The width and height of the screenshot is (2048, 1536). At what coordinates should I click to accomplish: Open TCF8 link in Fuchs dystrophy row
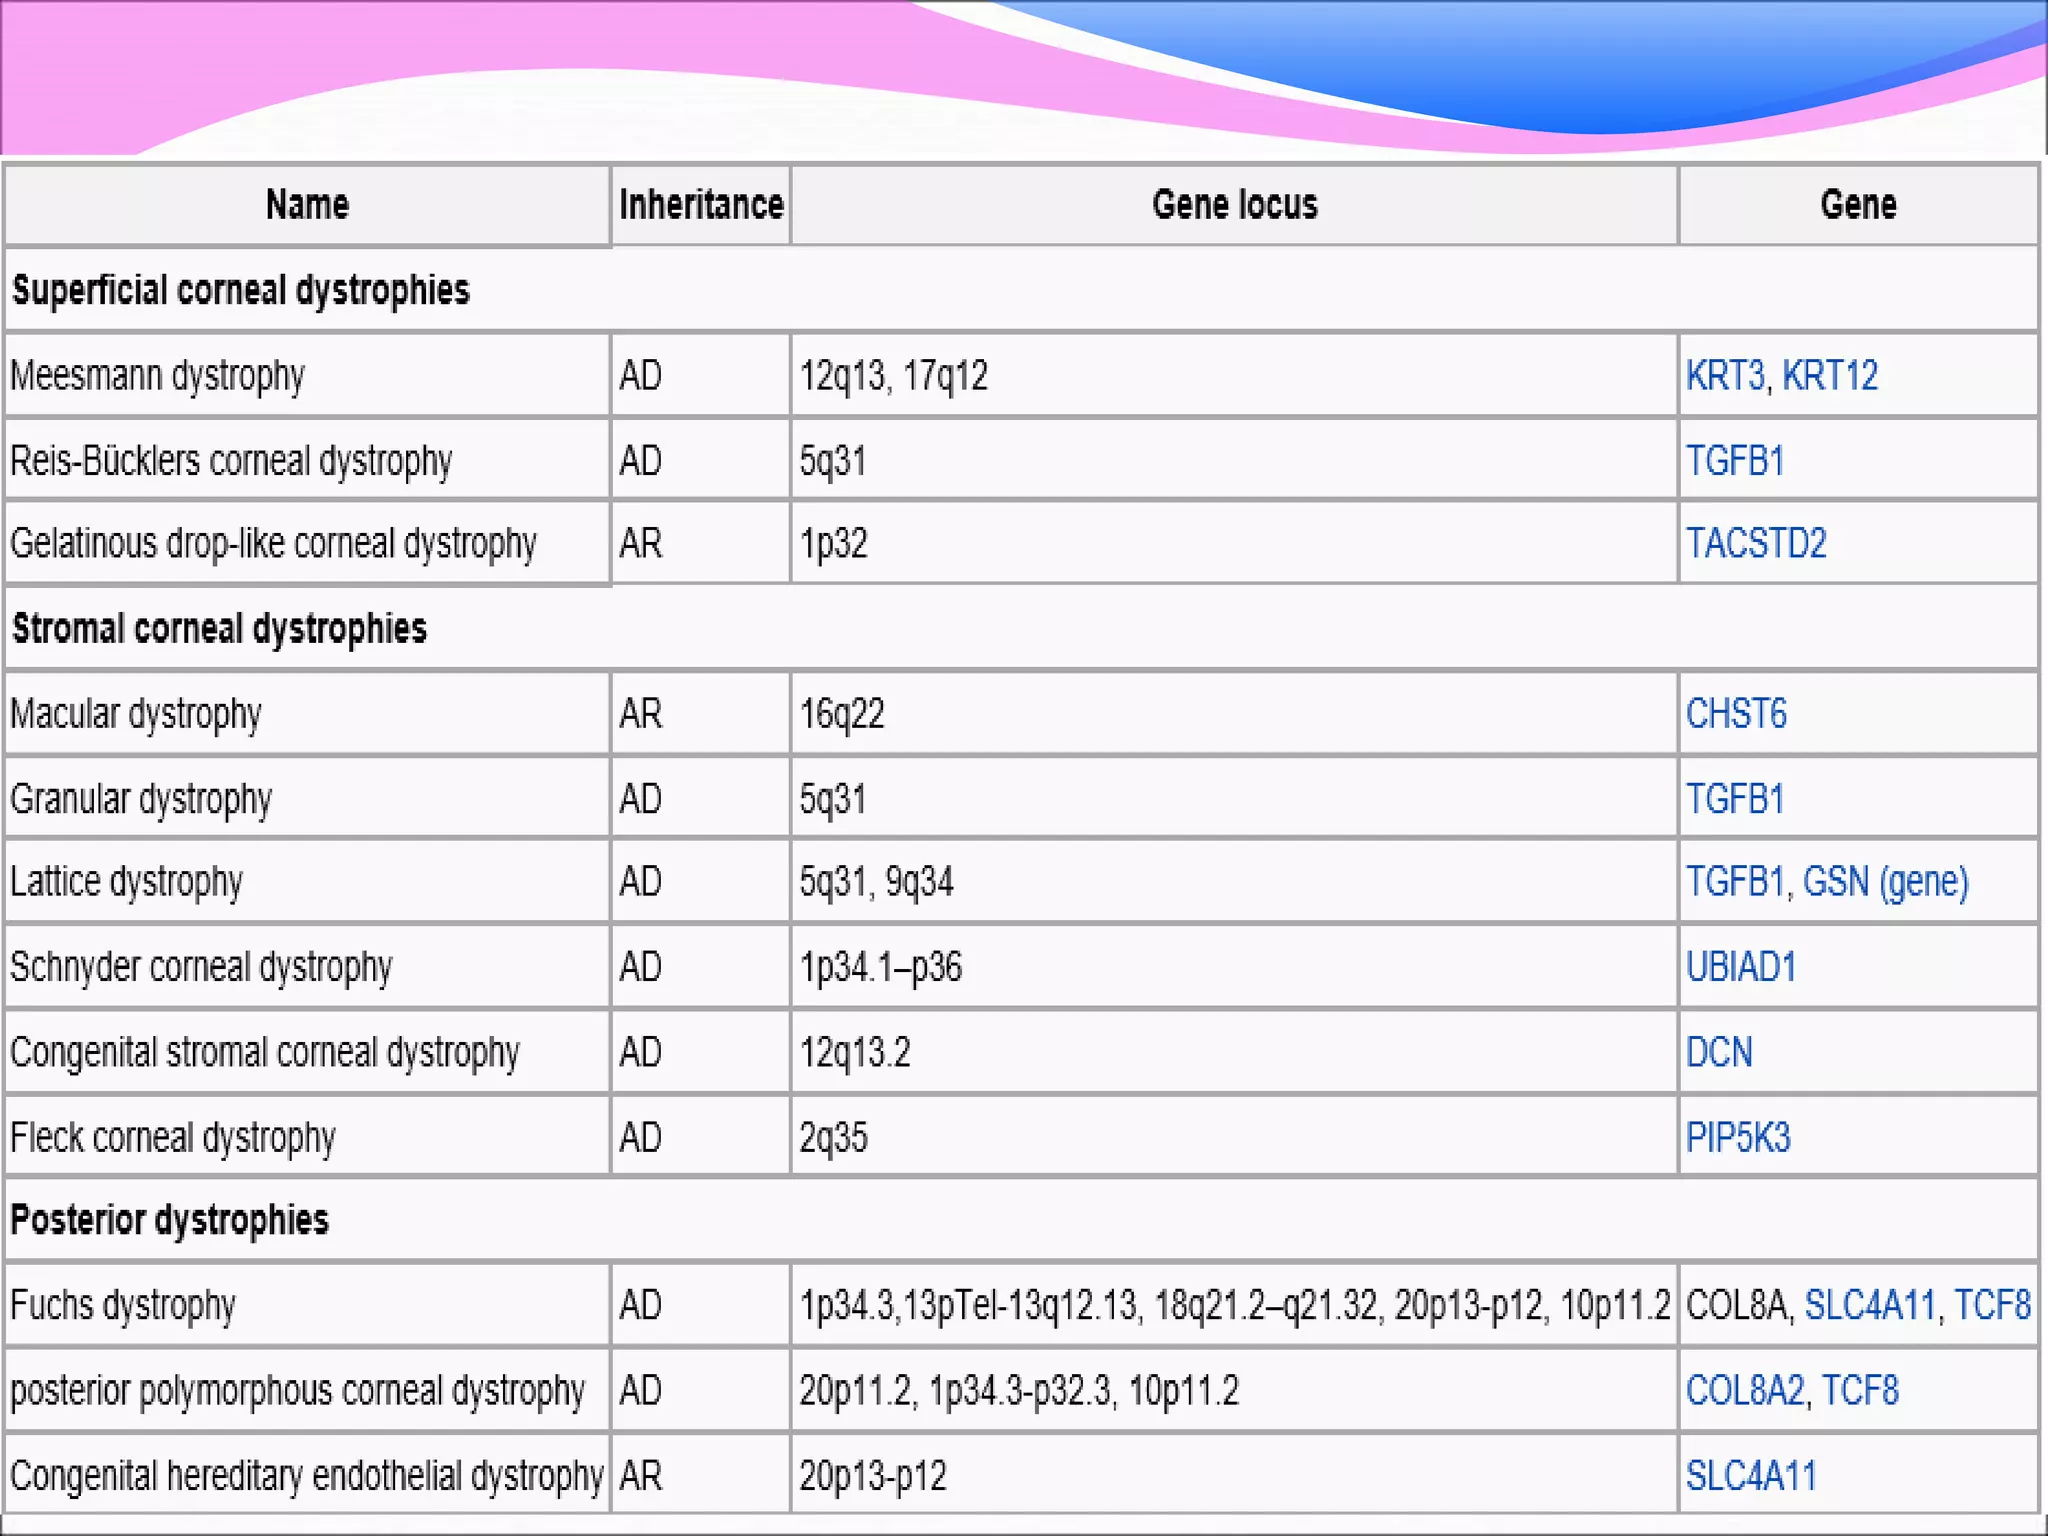[1992, 1305]
